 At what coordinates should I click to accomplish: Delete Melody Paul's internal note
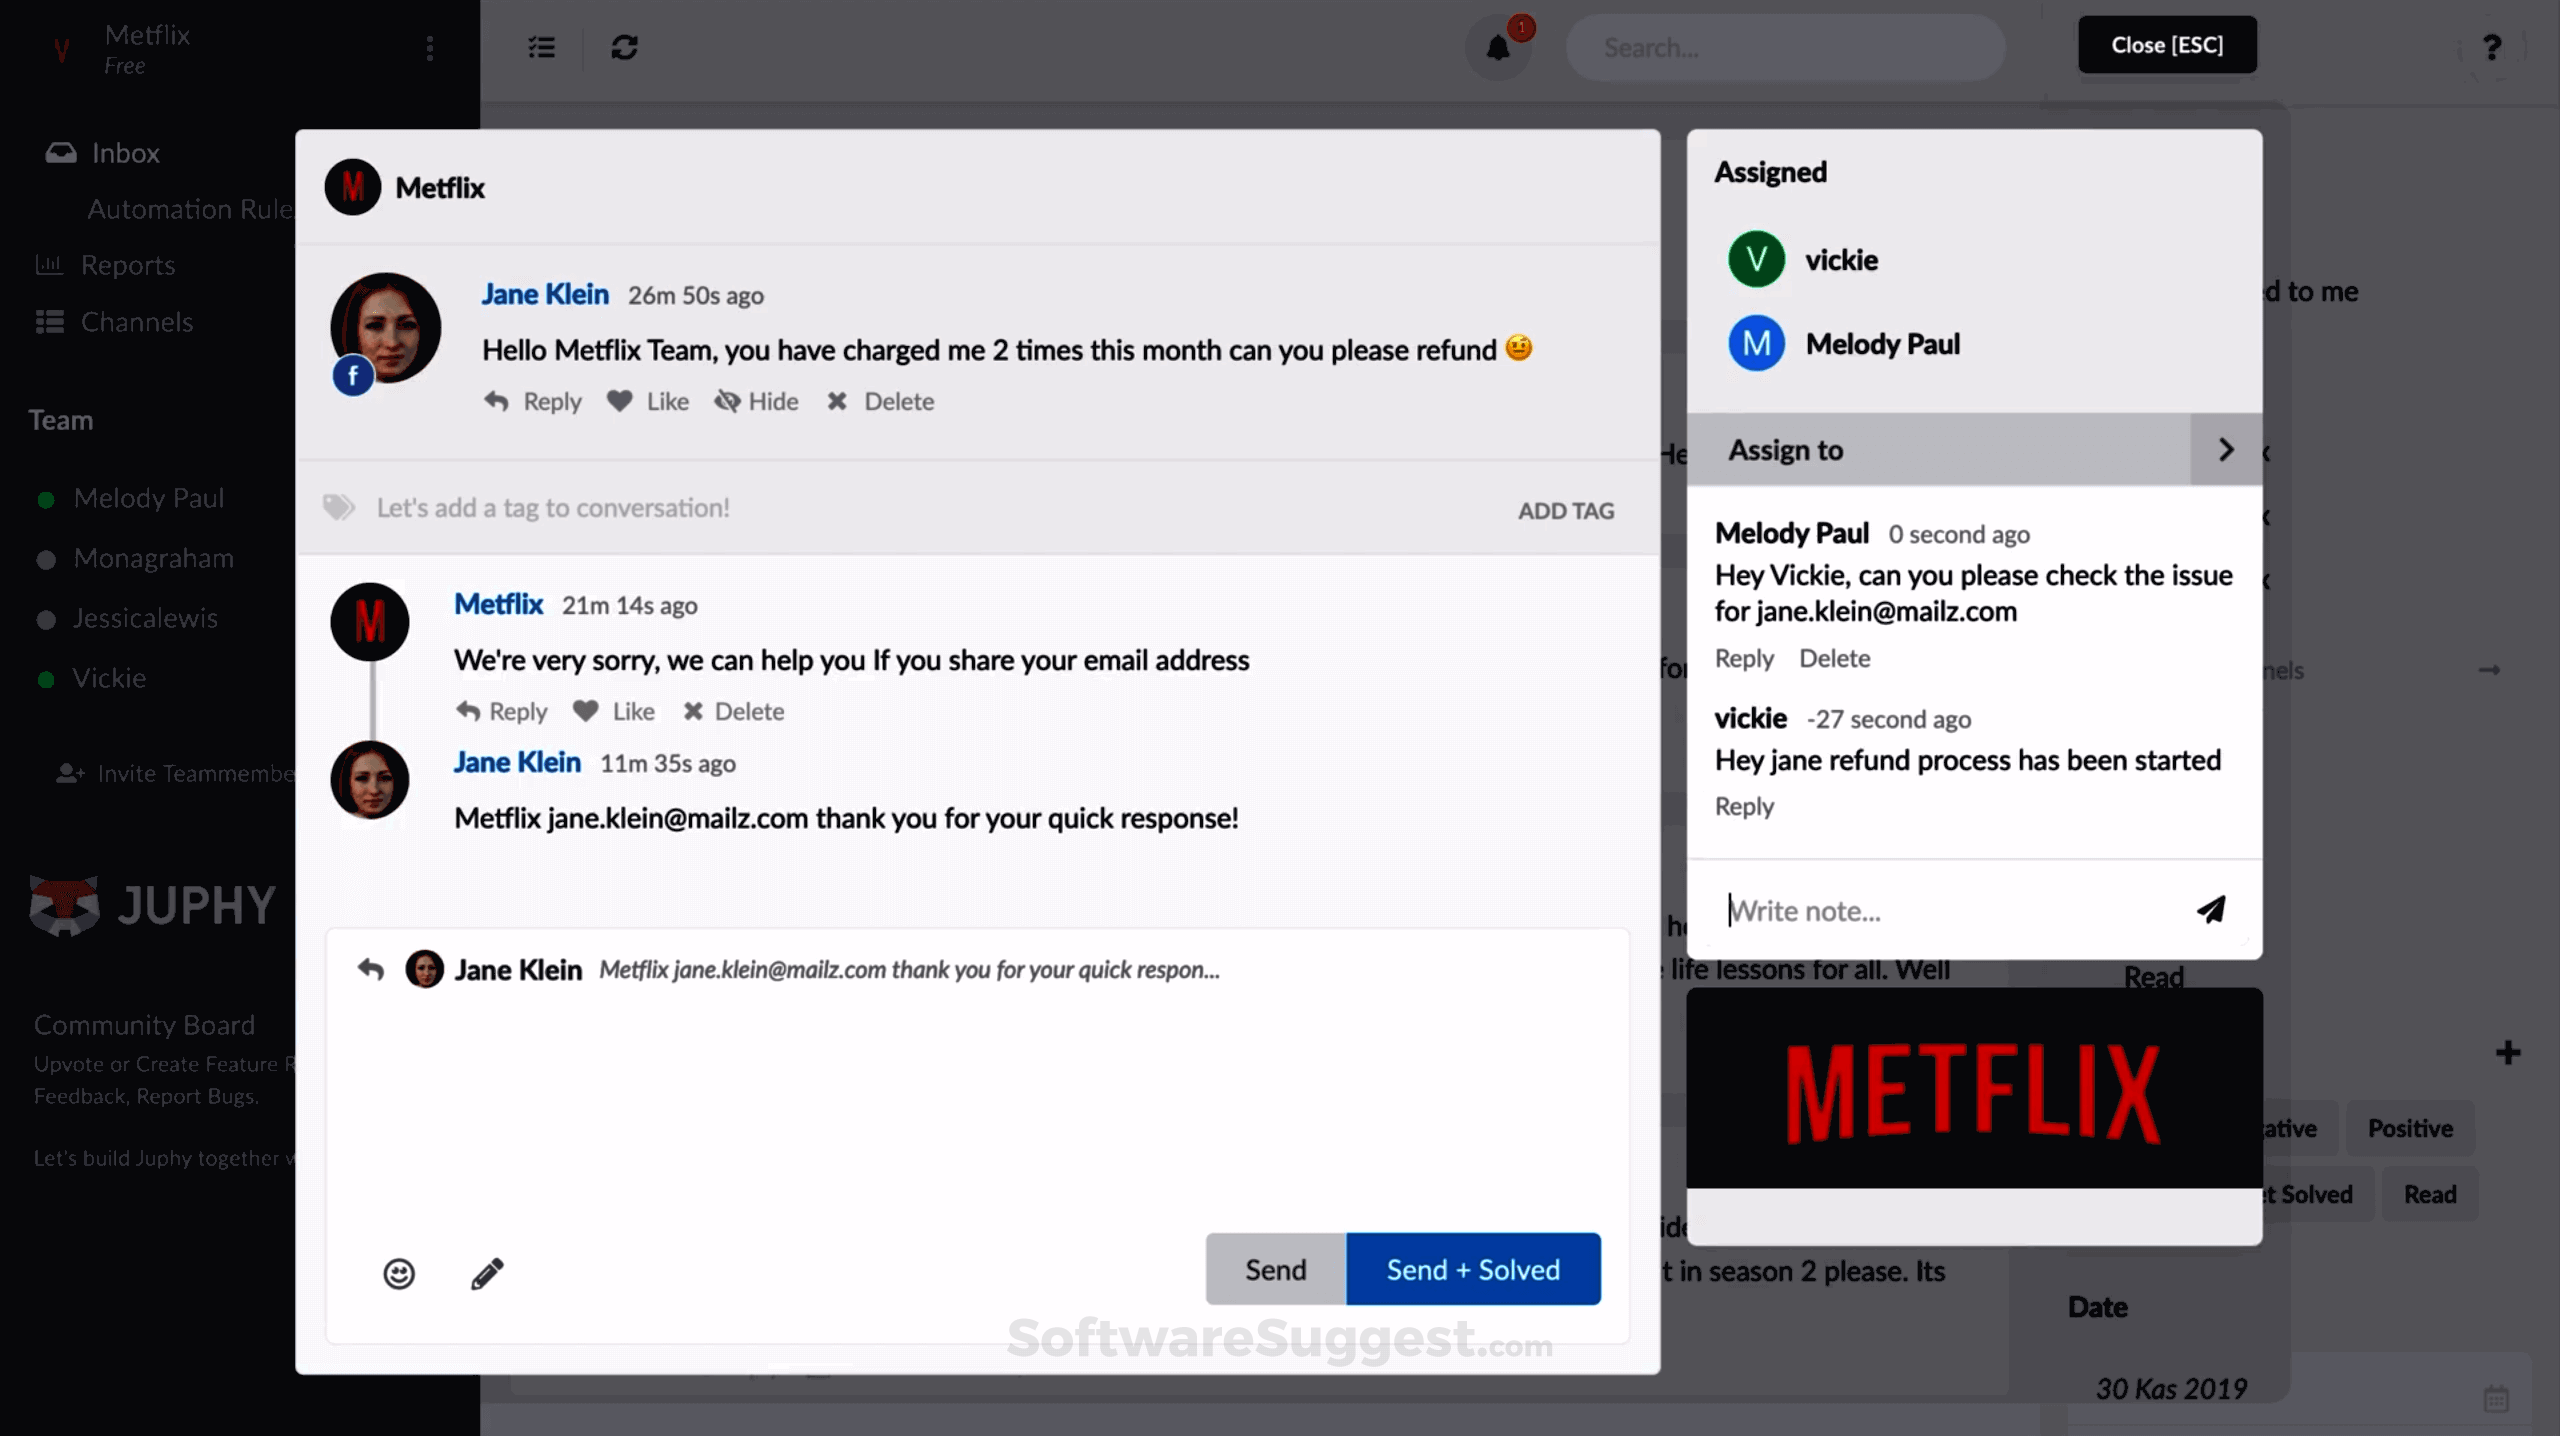[x=1834, y=658]
